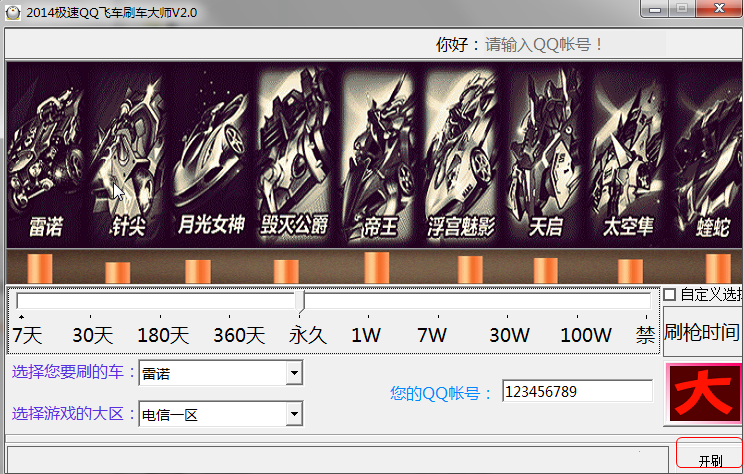Choose the 浮宫魅影 car image
Viewport: 744px width, 474px height.
[461, 155]
